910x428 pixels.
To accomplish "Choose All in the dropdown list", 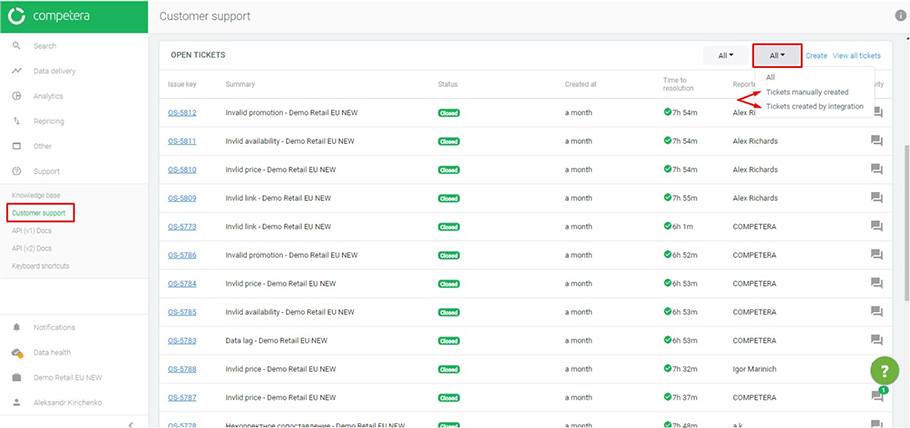I will coord(770,77).
